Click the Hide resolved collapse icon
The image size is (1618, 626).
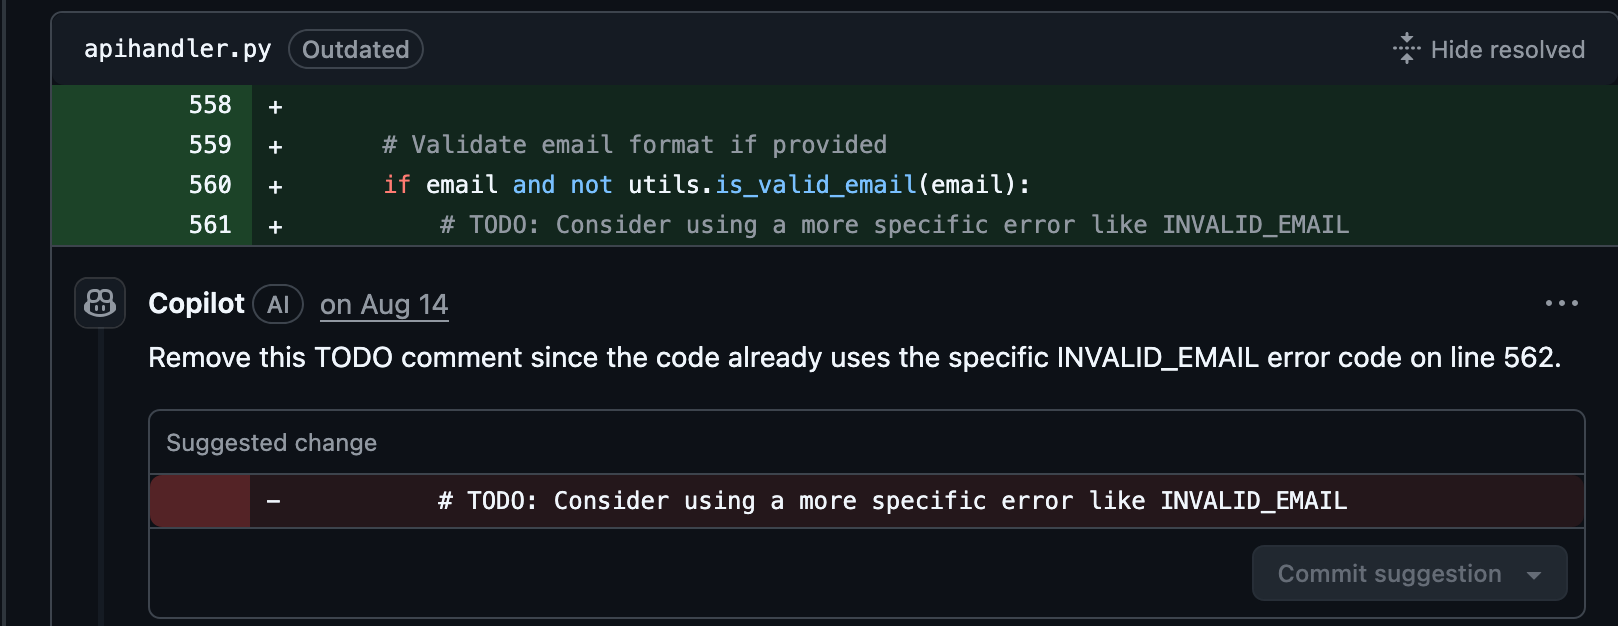1406,48
